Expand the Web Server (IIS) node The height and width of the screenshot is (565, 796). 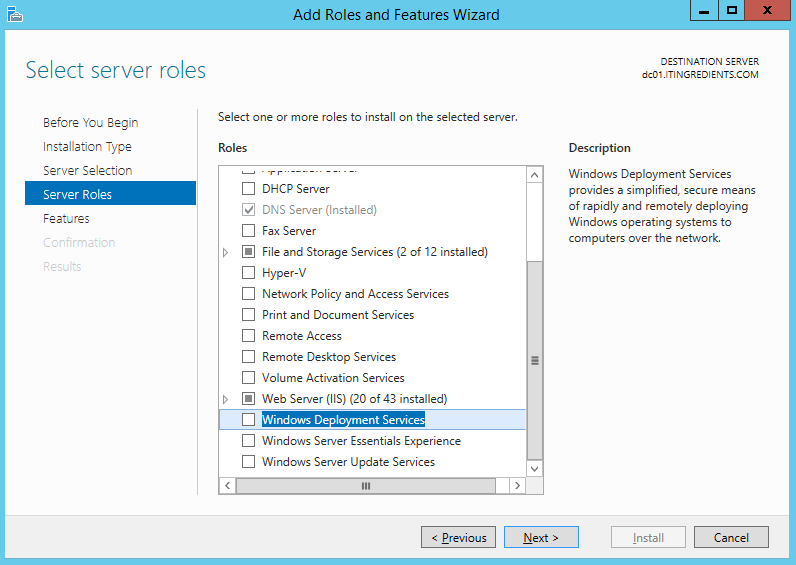pyautogui.click(x=226, y=399)
